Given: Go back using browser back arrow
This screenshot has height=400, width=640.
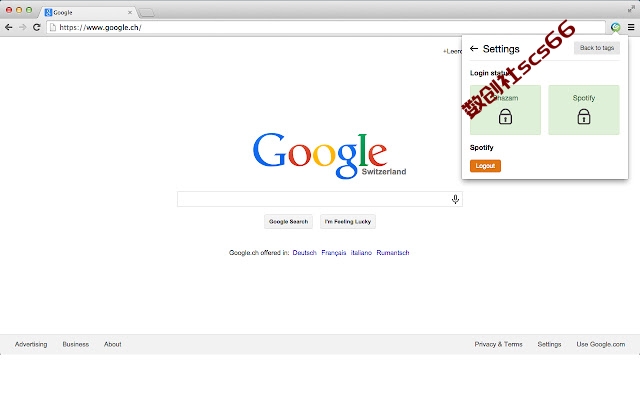Looking at the screenshot, I should (9, 27).
